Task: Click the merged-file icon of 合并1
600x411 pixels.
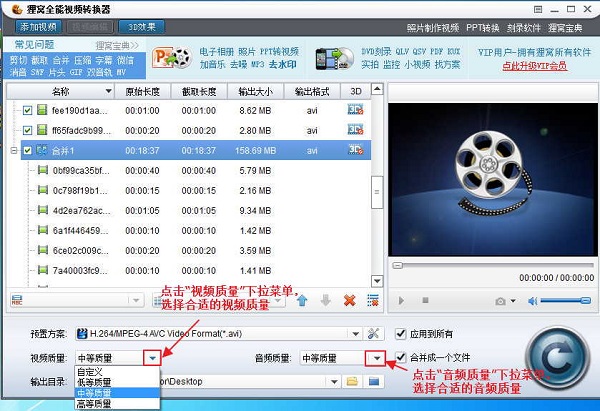Action: pos(42,150)
